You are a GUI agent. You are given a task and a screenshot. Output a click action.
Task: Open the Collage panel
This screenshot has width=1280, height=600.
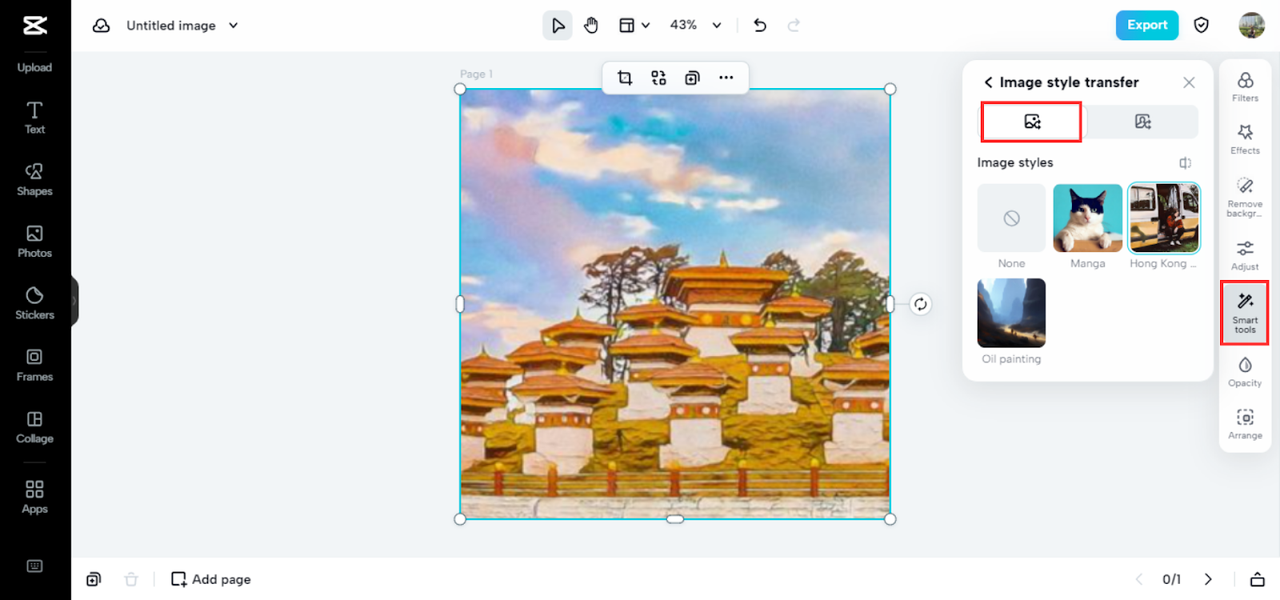click(x=35, y=427)
